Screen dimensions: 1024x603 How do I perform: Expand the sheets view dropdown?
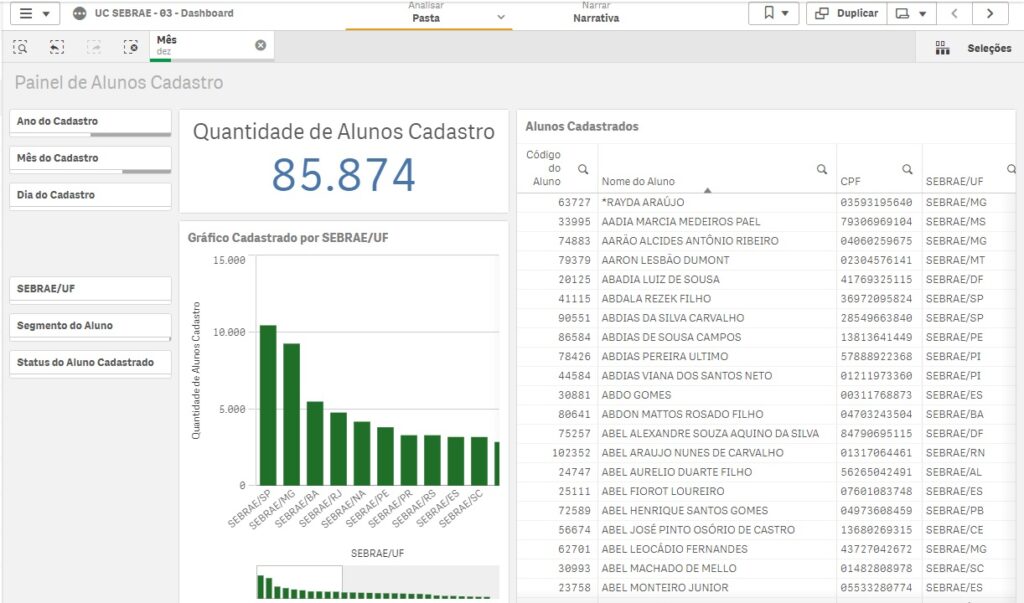pos(909,13)
